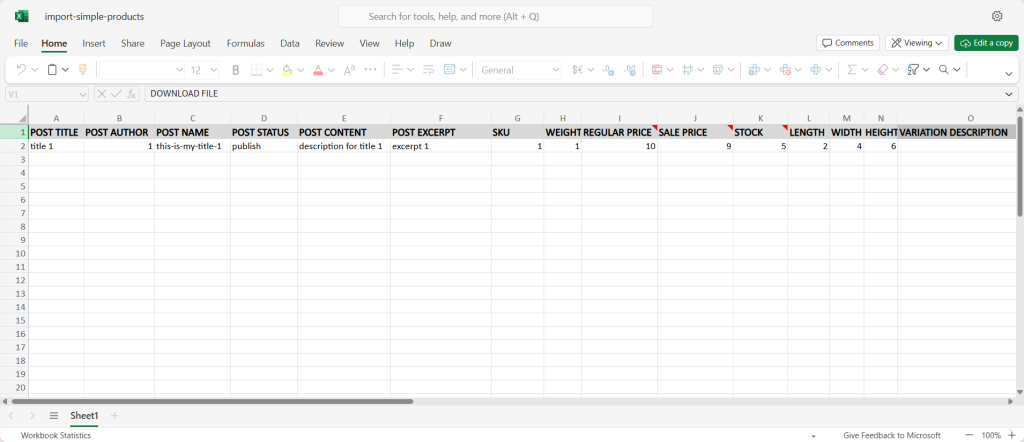This screenshot has height=442, width=1024.
Task: Click the Font Color letter A icon
Action: point(318,70)
